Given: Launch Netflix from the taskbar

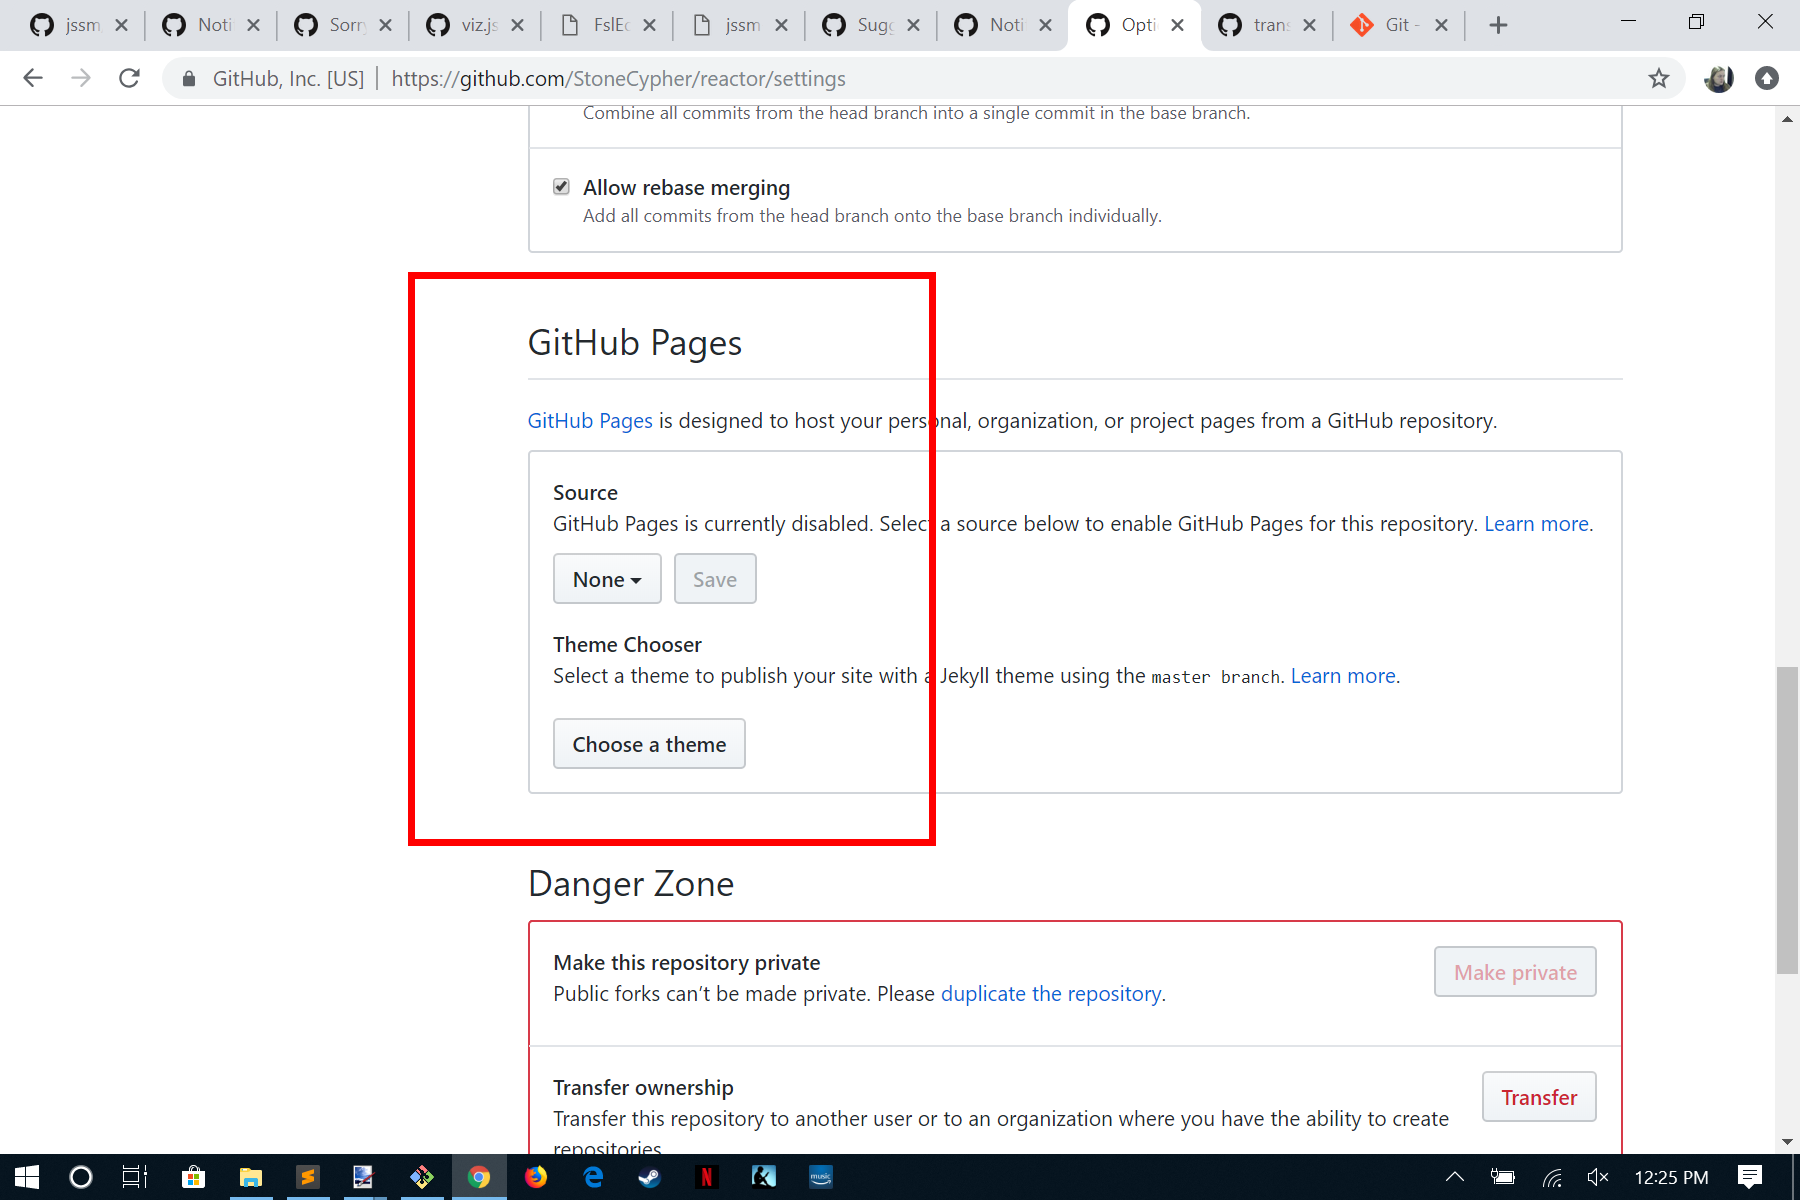Looking at the screenshot, I should [707, 1177].
